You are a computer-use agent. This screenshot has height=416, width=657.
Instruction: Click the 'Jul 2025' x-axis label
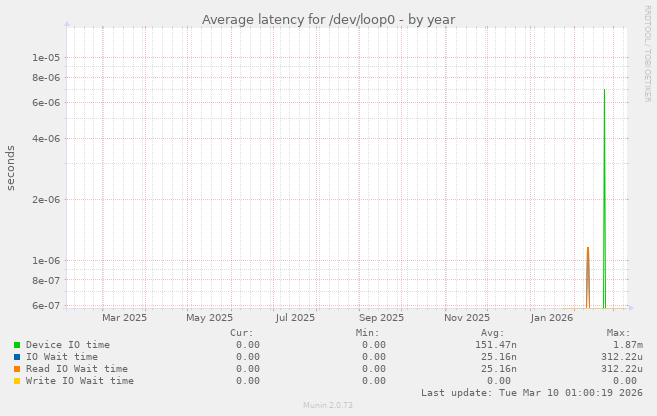pos(295,318)
